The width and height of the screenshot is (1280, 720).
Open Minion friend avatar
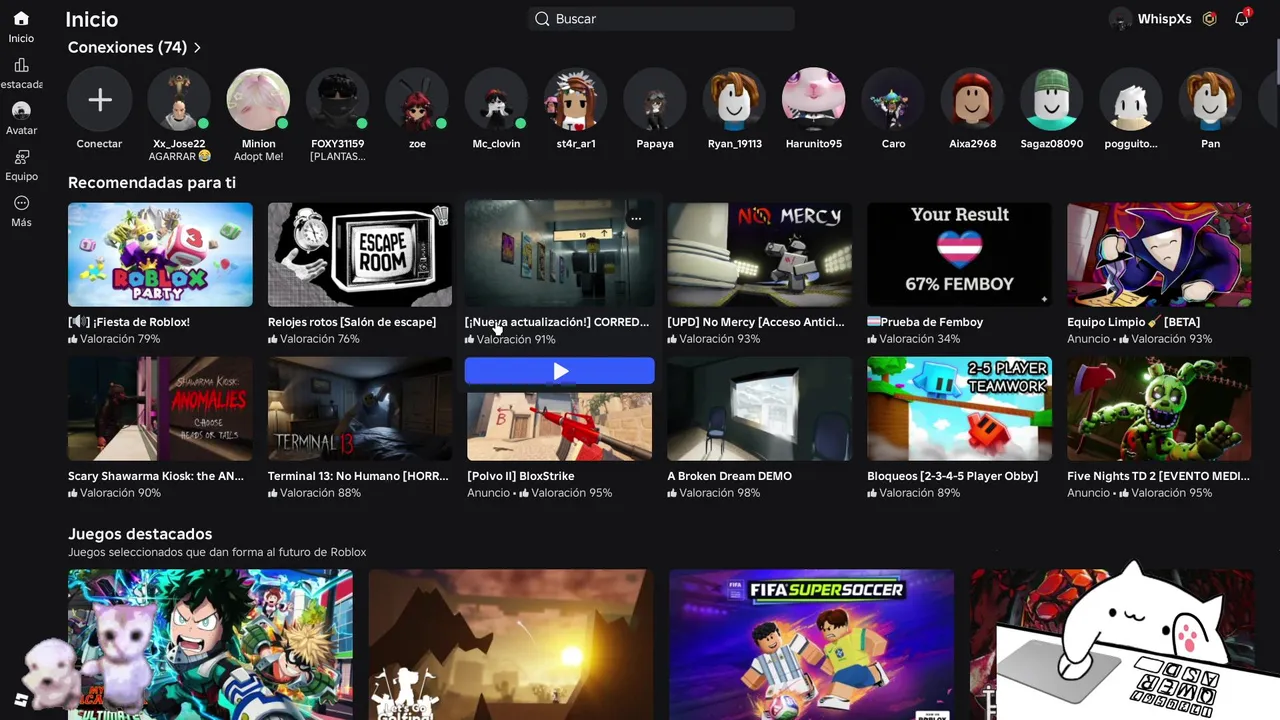(258, 100)
